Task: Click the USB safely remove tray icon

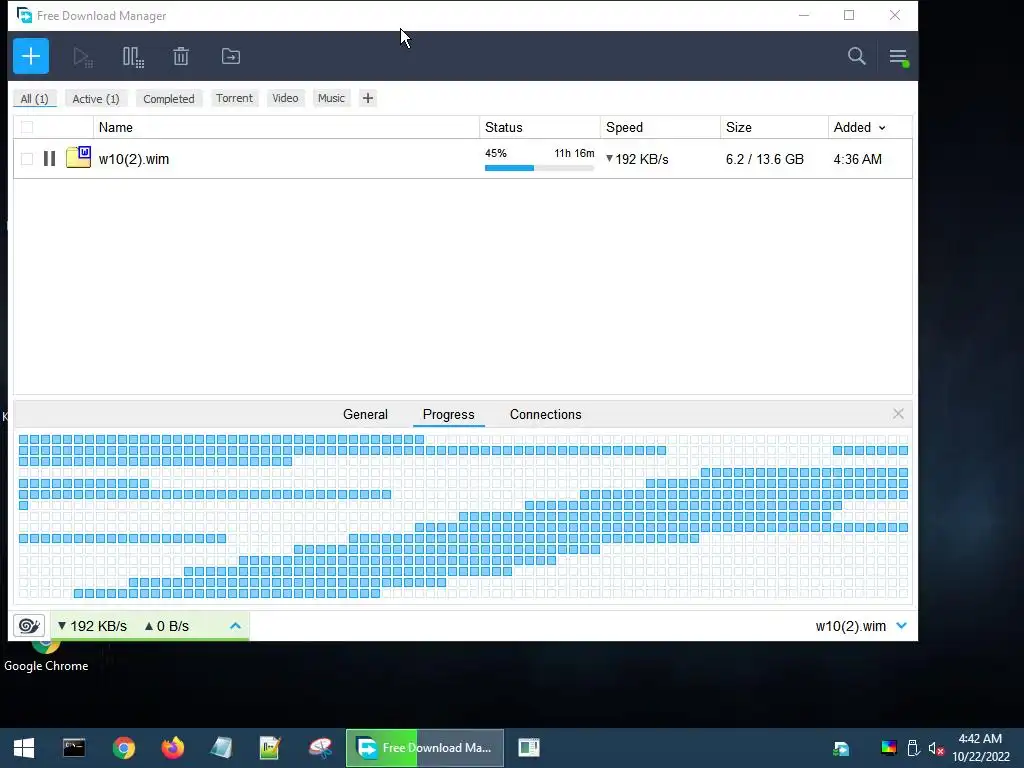Action: pos(913,748)
